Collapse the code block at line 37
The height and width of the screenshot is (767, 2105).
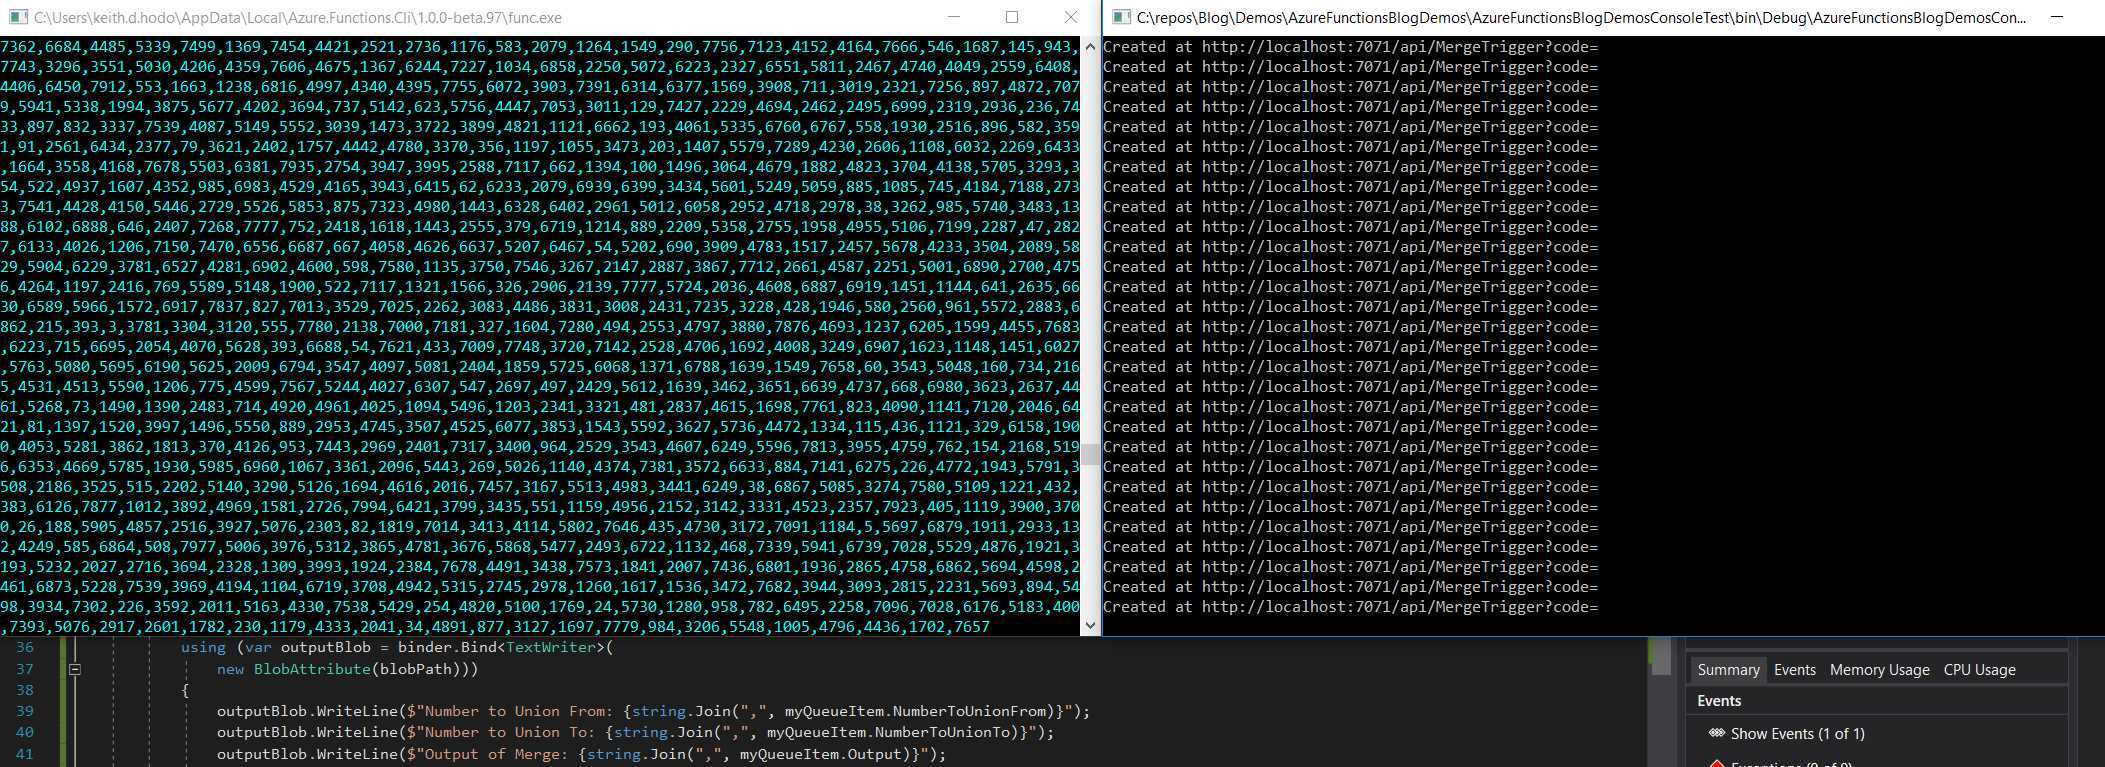75,669
